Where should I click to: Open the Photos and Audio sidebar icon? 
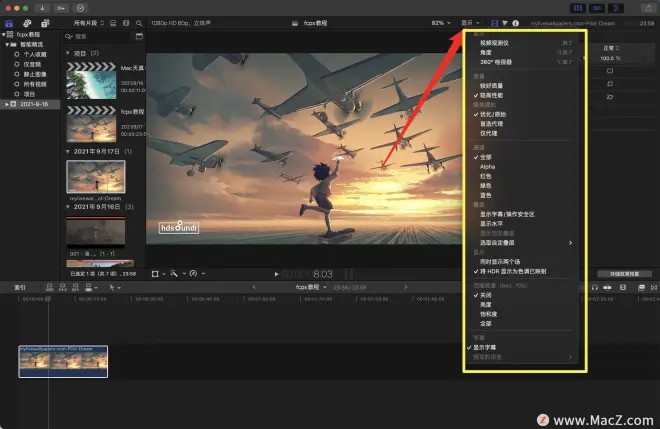[27, 23]
